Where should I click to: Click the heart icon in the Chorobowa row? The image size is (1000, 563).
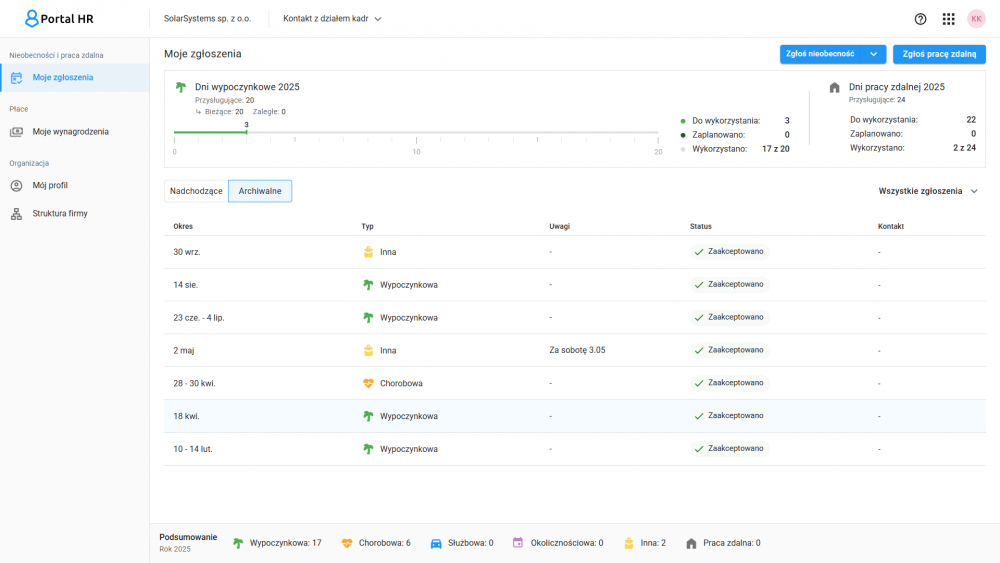[368, 383]
